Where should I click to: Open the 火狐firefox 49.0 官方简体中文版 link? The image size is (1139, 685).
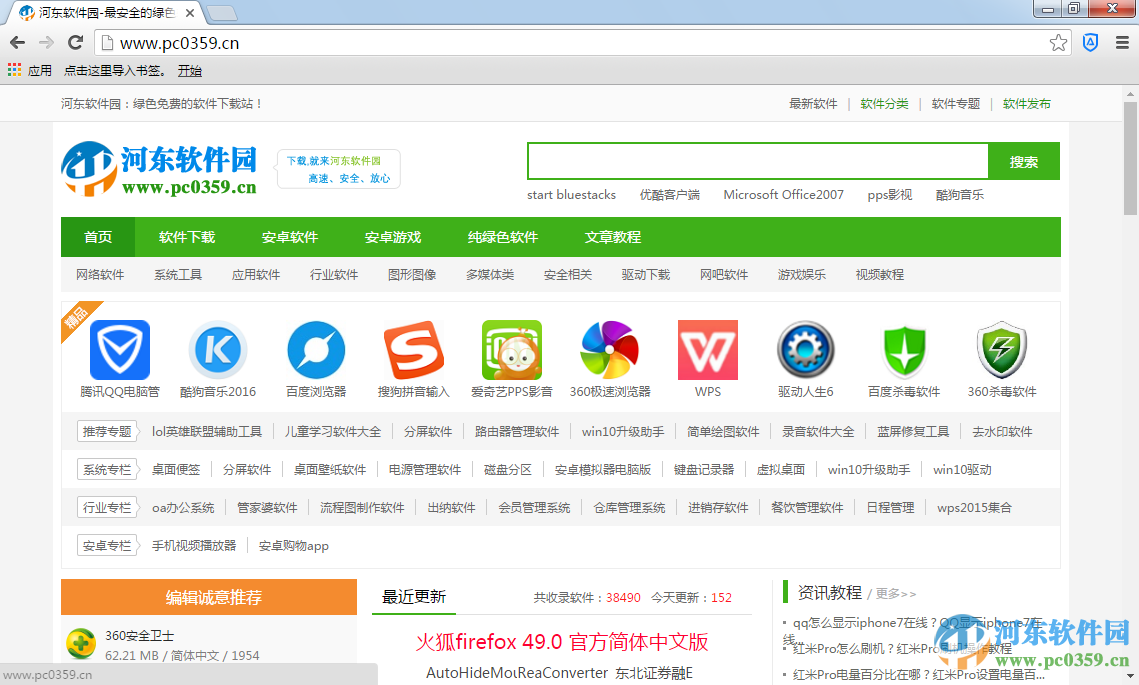click(x=561, y=641)
